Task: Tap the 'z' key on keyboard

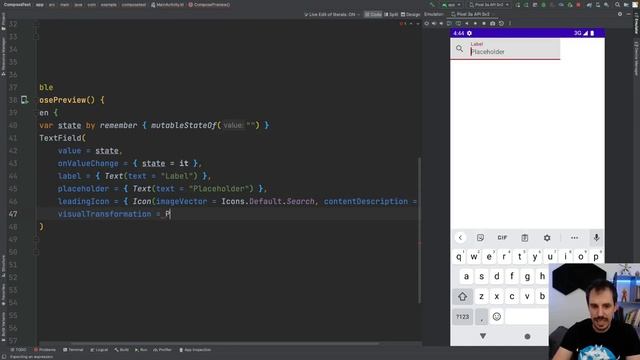Action: (x=482, y=297)
